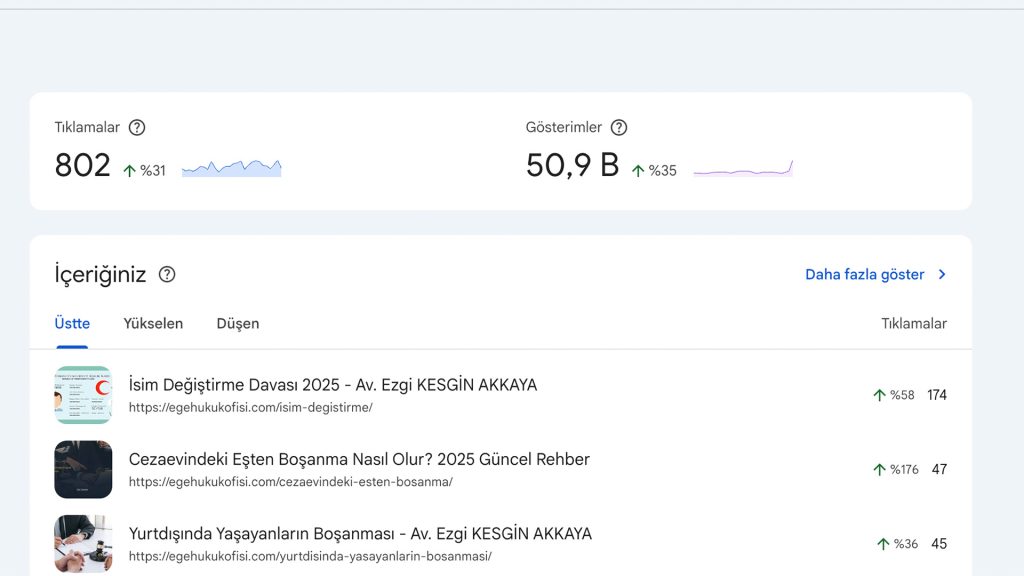Image resolution: width=1024 pixels, height=576 pixels.
Task: Open the help icon beside İçeriğiniz
Action: point(167,274)
